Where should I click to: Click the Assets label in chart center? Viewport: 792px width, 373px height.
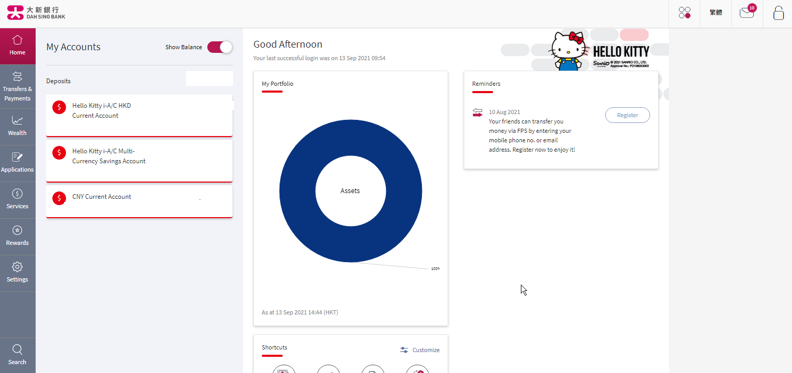(350, 191)
